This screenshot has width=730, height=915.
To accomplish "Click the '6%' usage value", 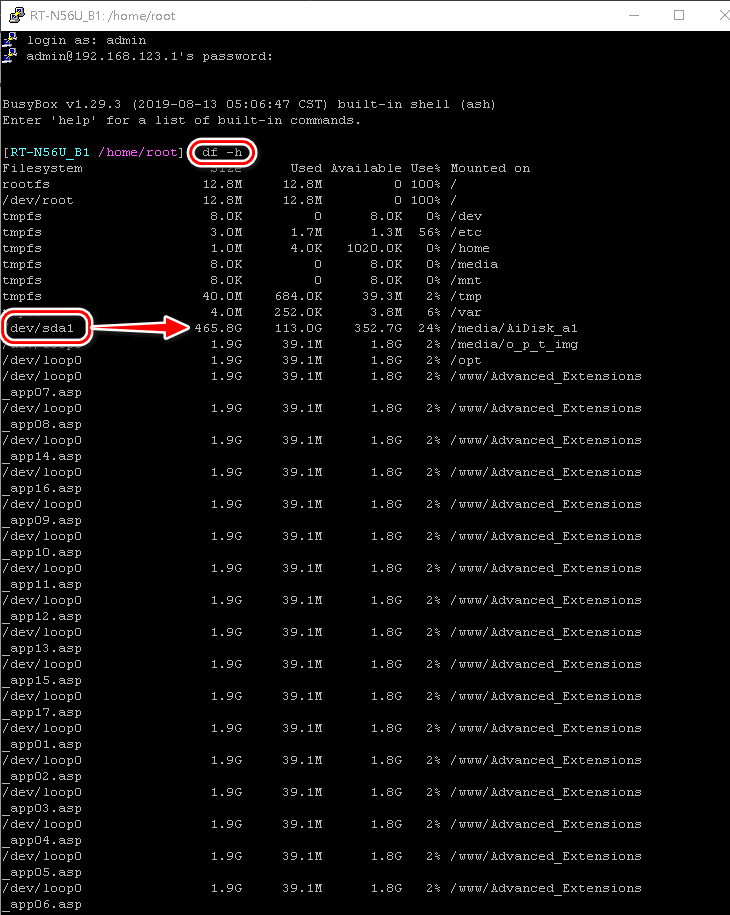I will click(434, 312).
